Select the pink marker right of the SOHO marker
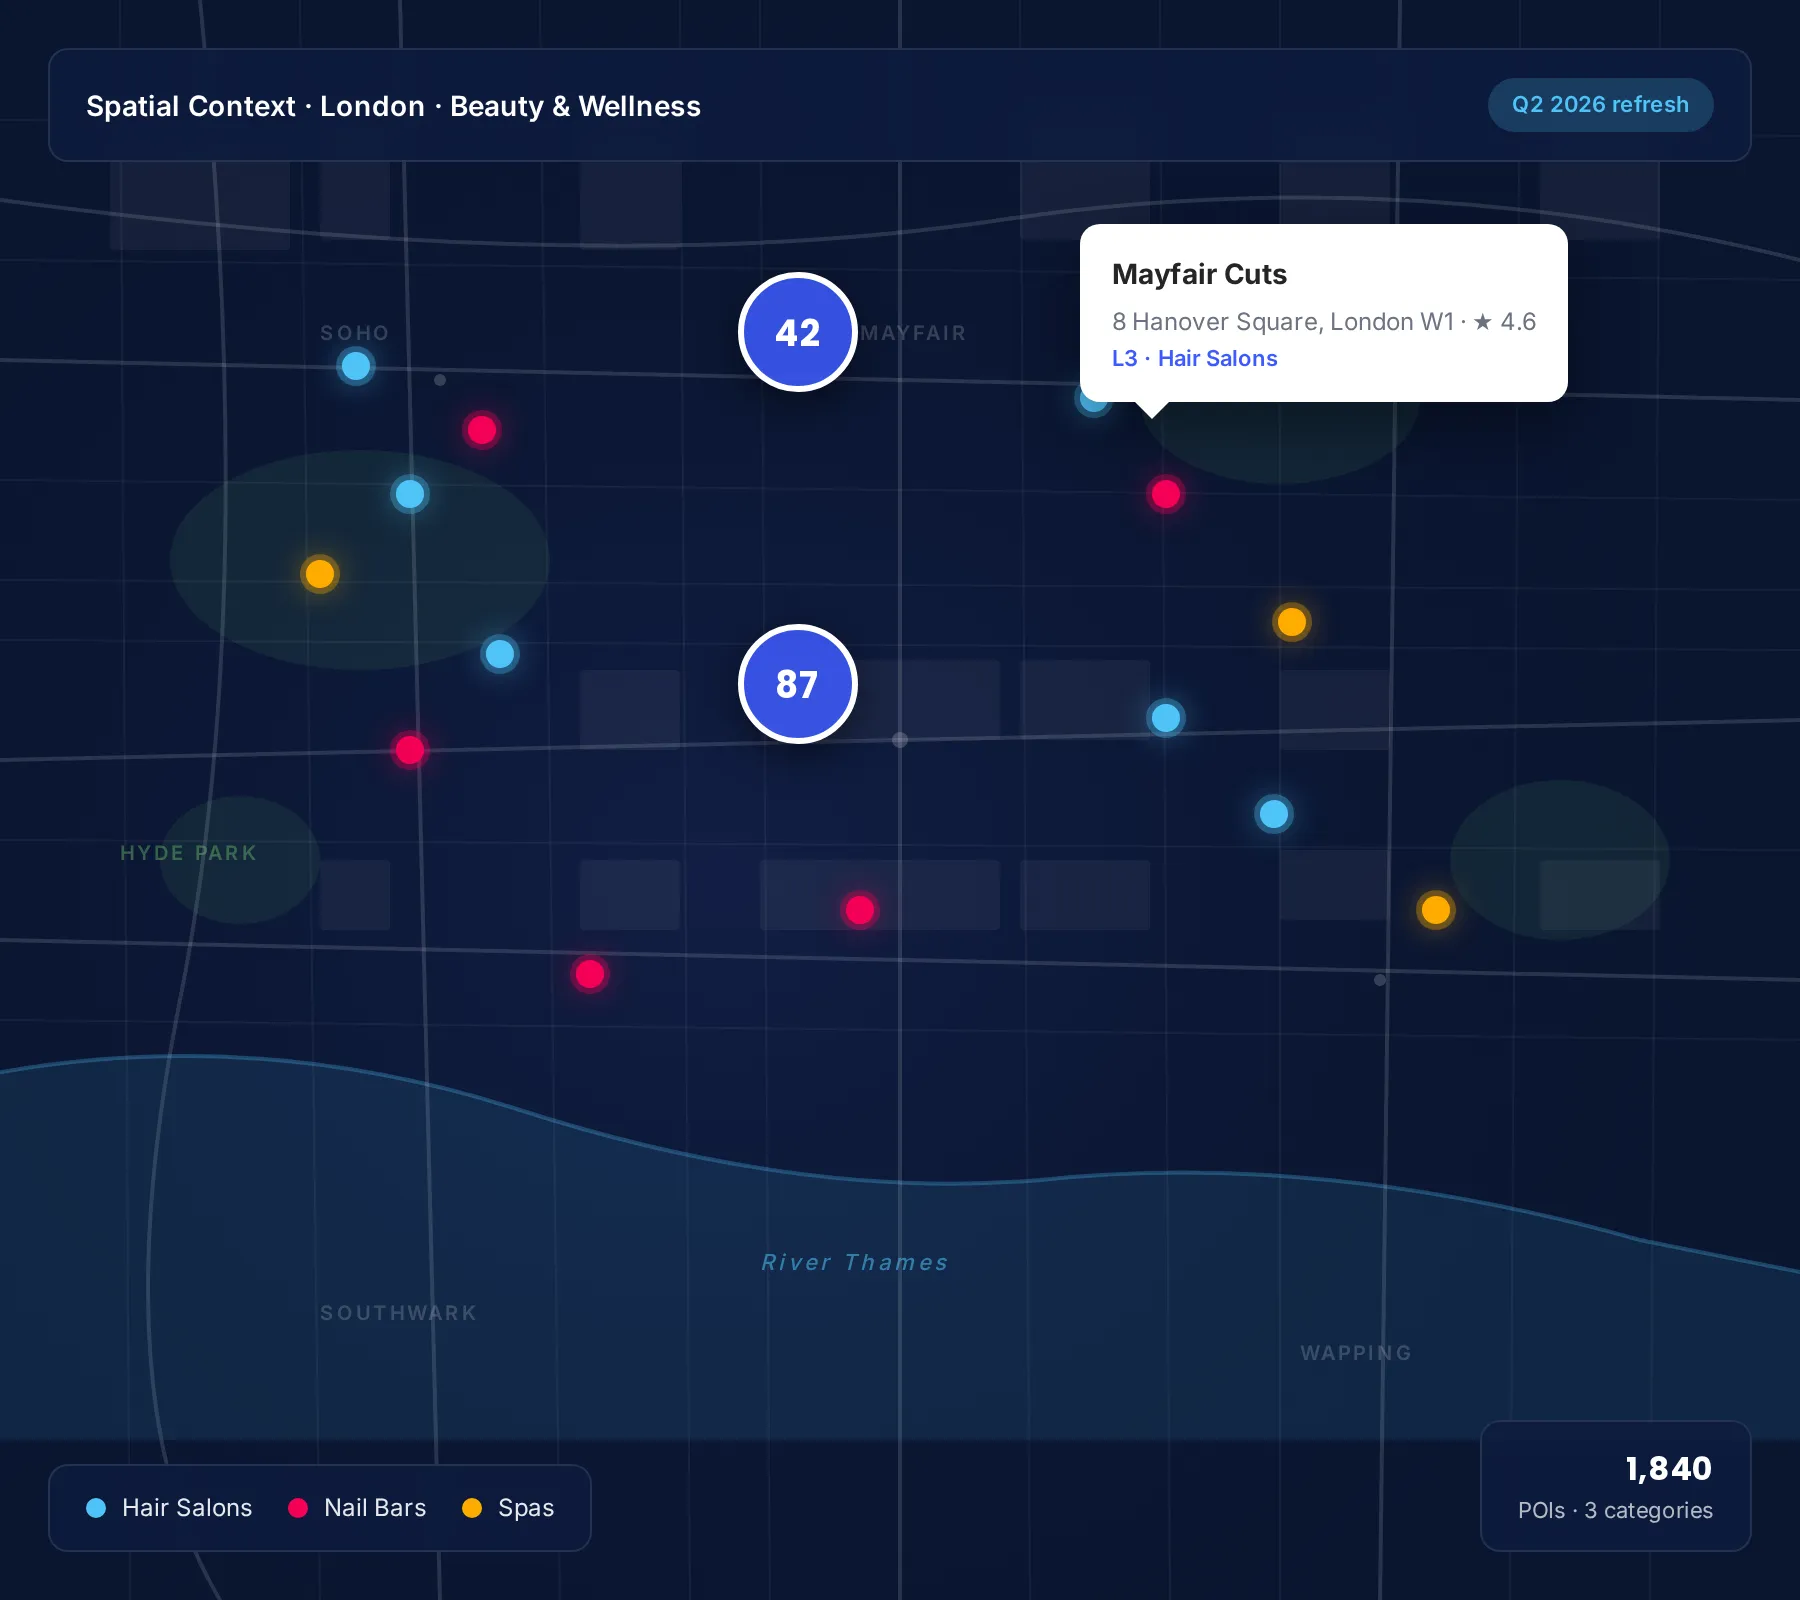Viewport: 1800px width, 1600px height. 482,430
